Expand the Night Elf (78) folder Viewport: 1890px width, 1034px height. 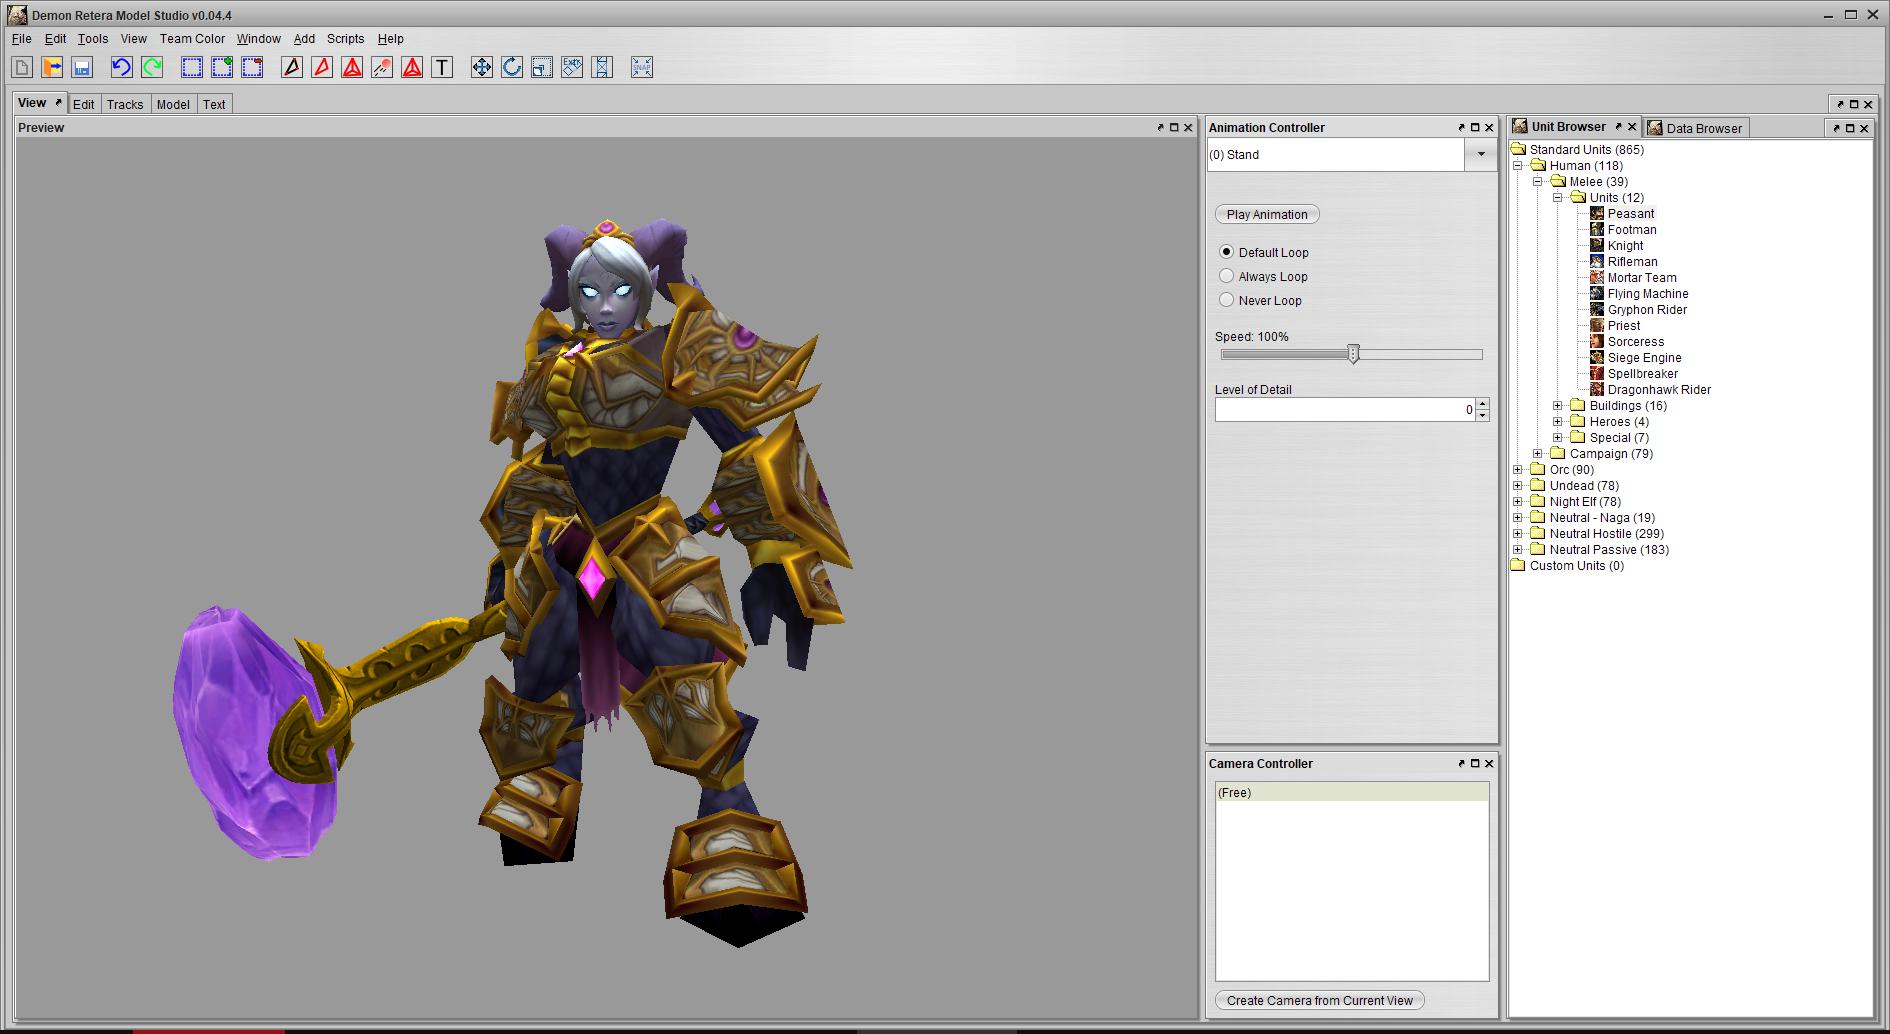pos(1517,501)
